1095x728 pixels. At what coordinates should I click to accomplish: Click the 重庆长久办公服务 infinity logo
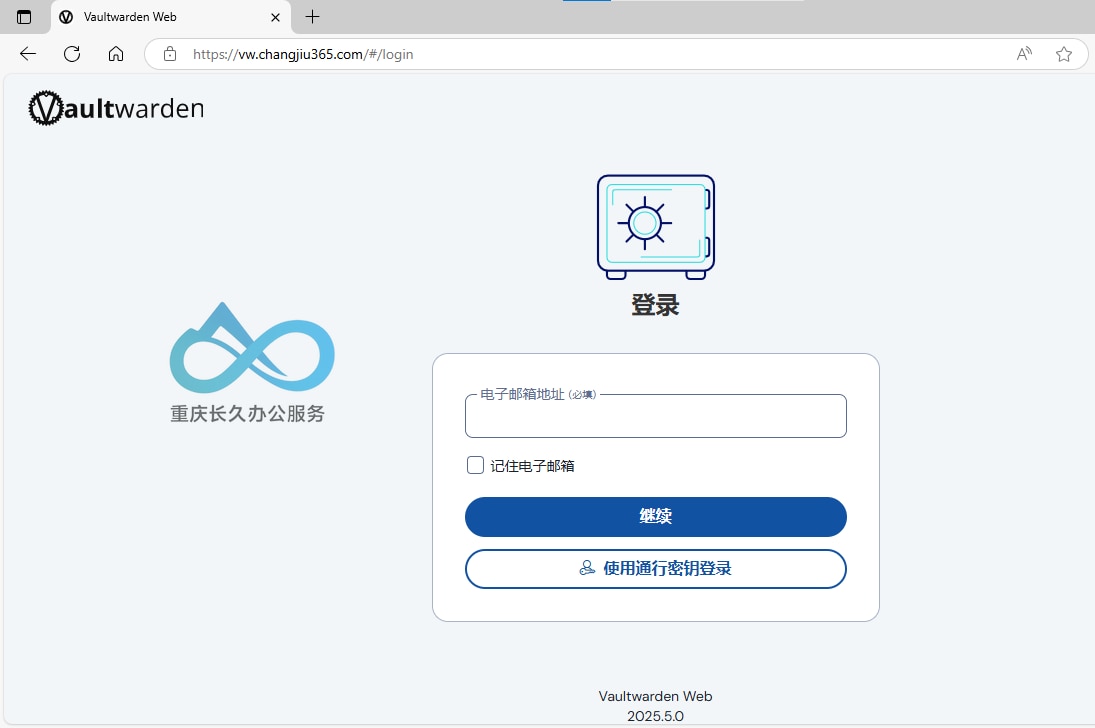pyautogui.click(x=252, y=347)
